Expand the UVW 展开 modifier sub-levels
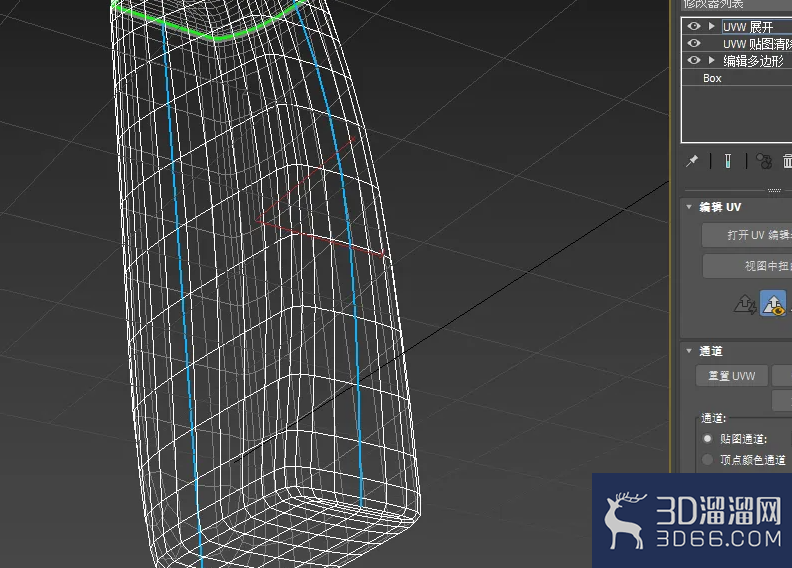The height and width of the screenshot is (568, 792). (712, 26)
